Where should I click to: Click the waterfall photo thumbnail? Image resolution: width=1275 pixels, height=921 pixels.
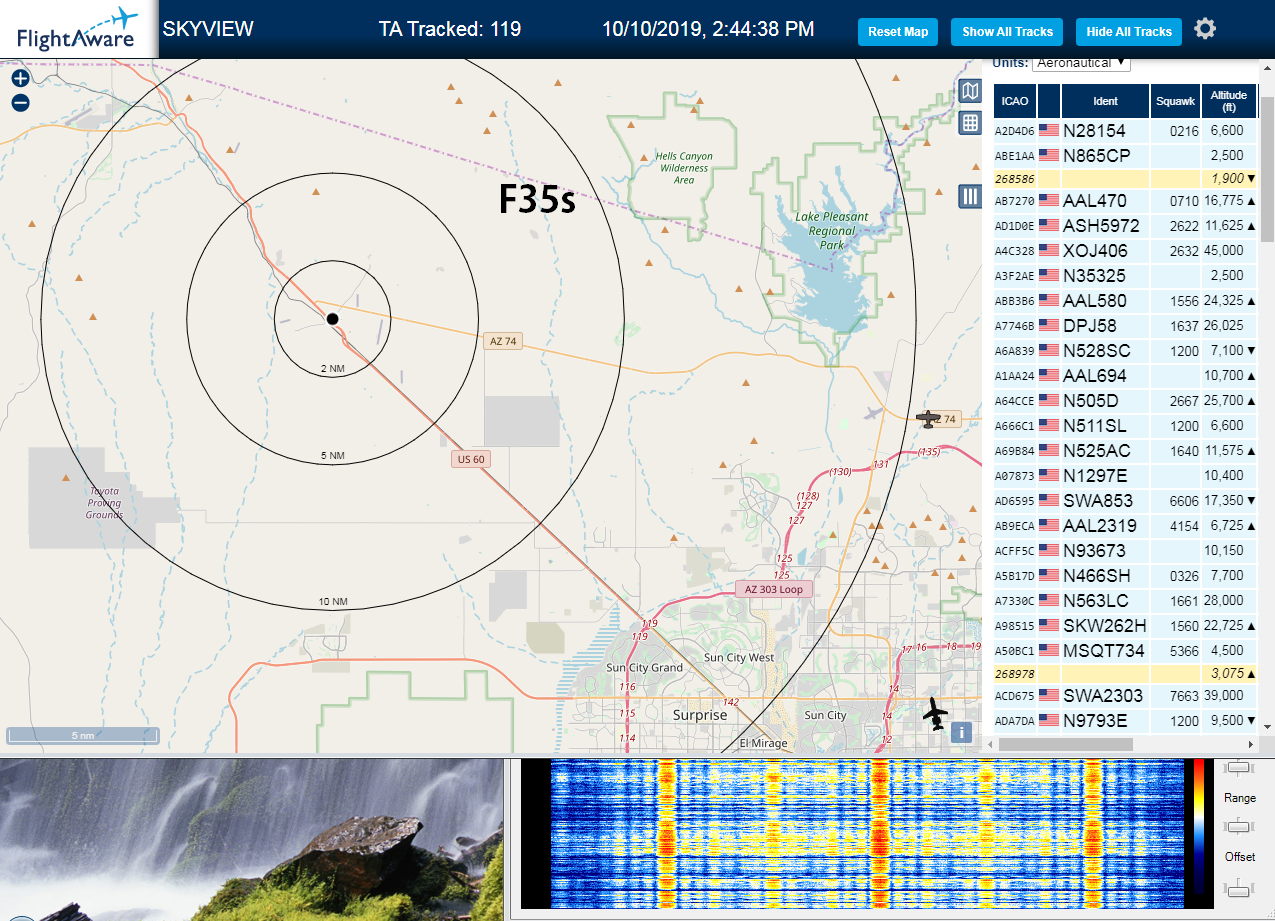tap(251, 840)
